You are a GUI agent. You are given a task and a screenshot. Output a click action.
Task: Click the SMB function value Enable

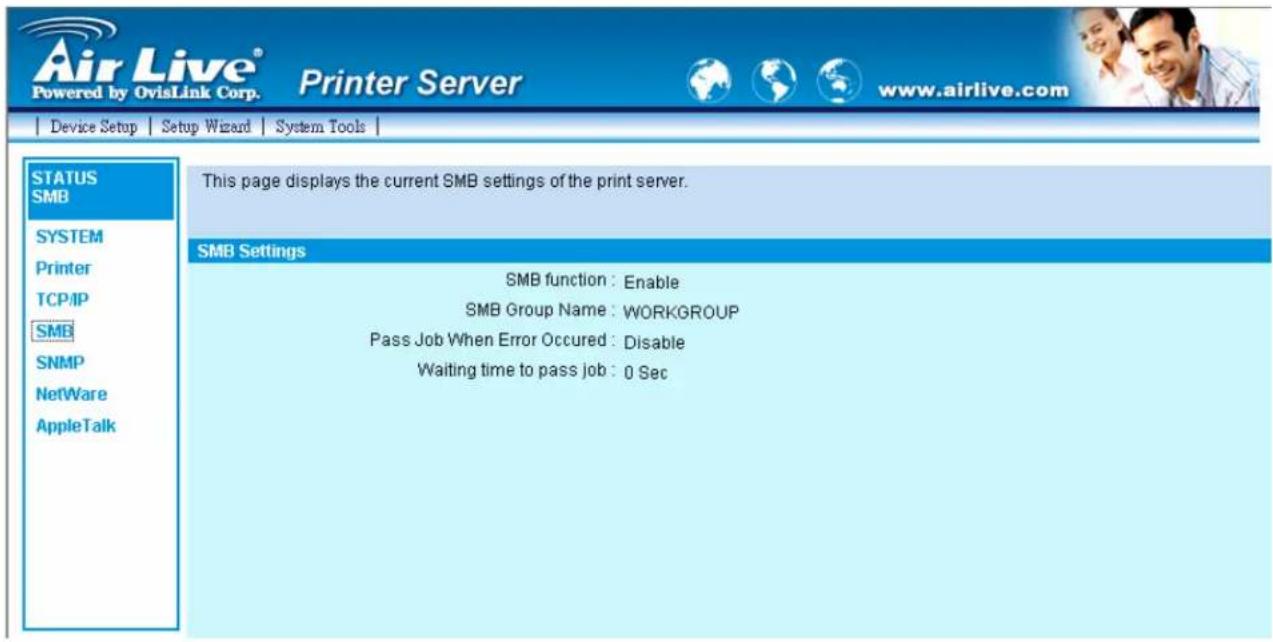click(651, 283)
